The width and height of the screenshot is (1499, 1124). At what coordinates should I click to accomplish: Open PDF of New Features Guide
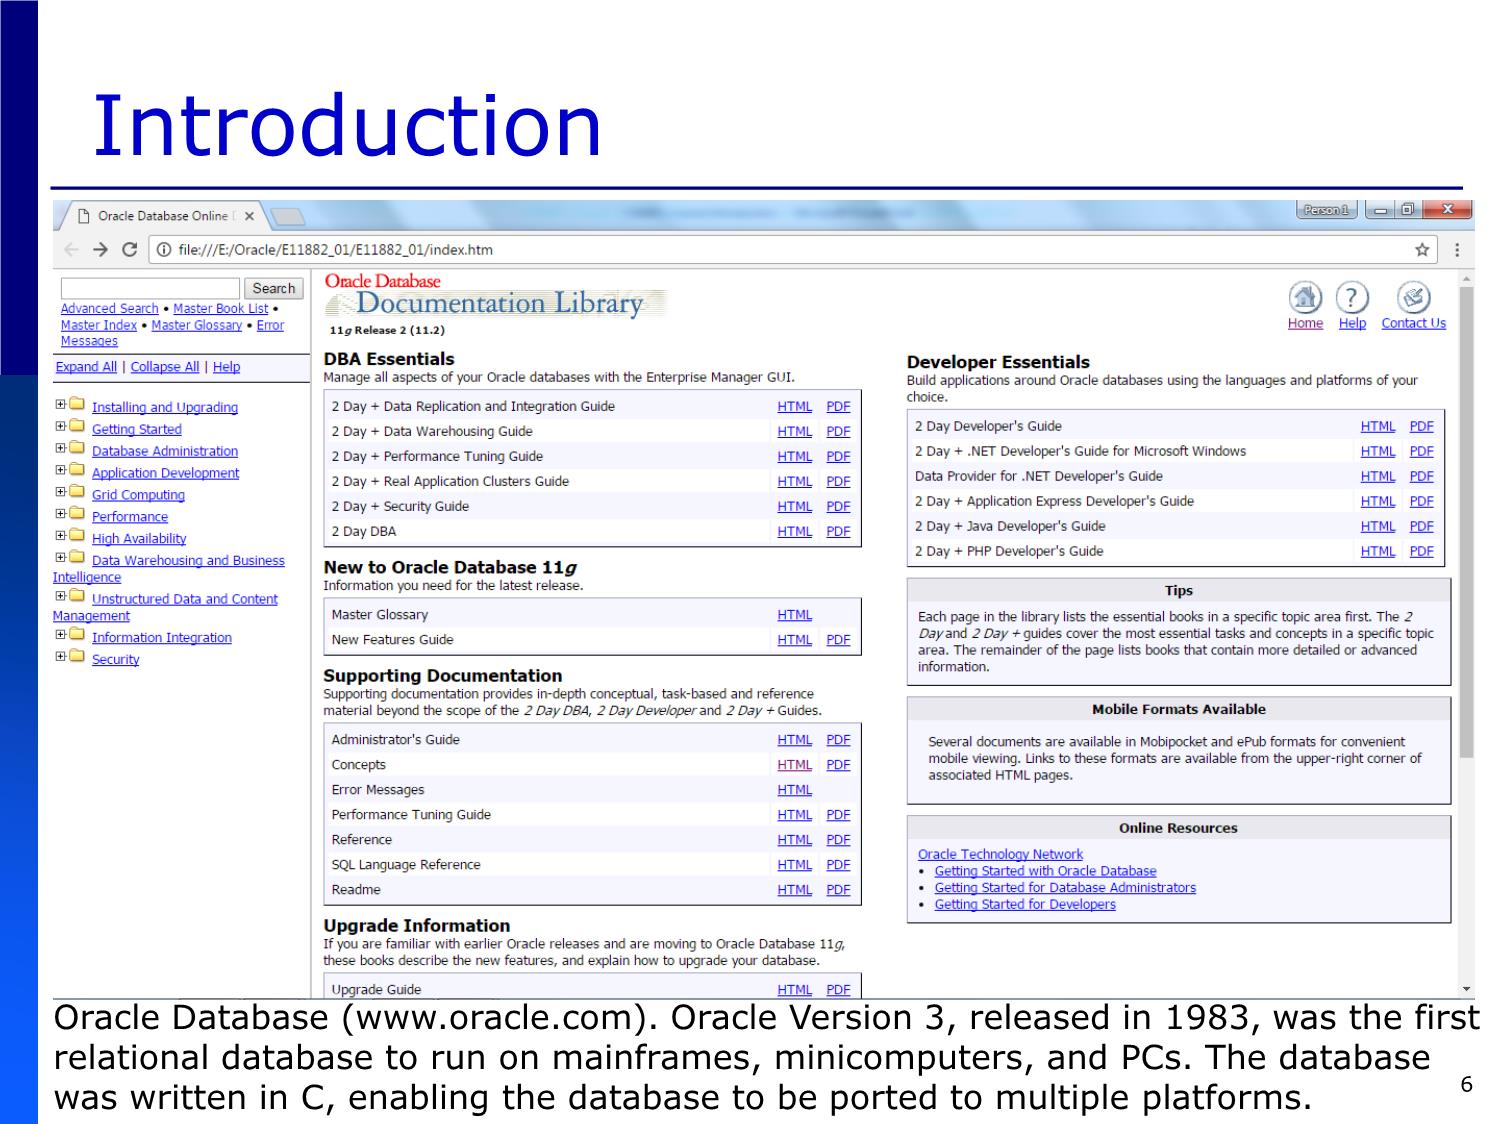838,640
